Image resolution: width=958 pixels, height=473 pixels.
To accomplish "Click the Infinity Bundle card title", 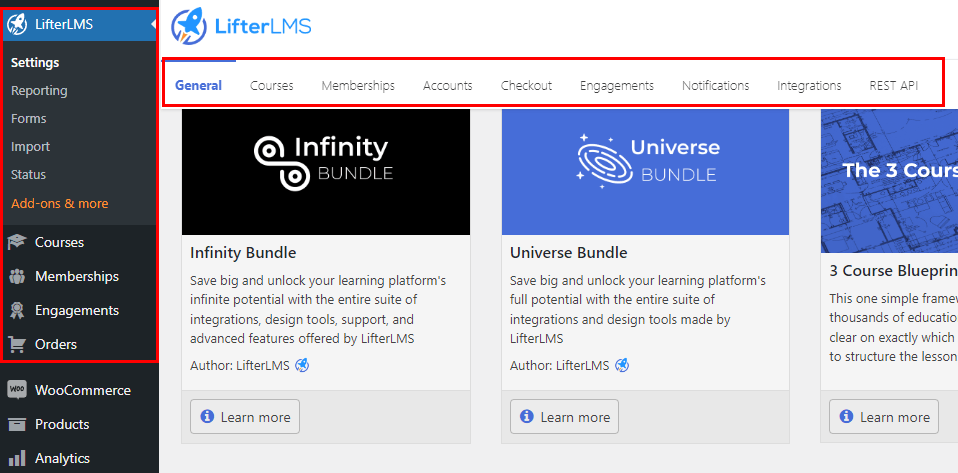I will pyautogui.click(x=243, y=252).
